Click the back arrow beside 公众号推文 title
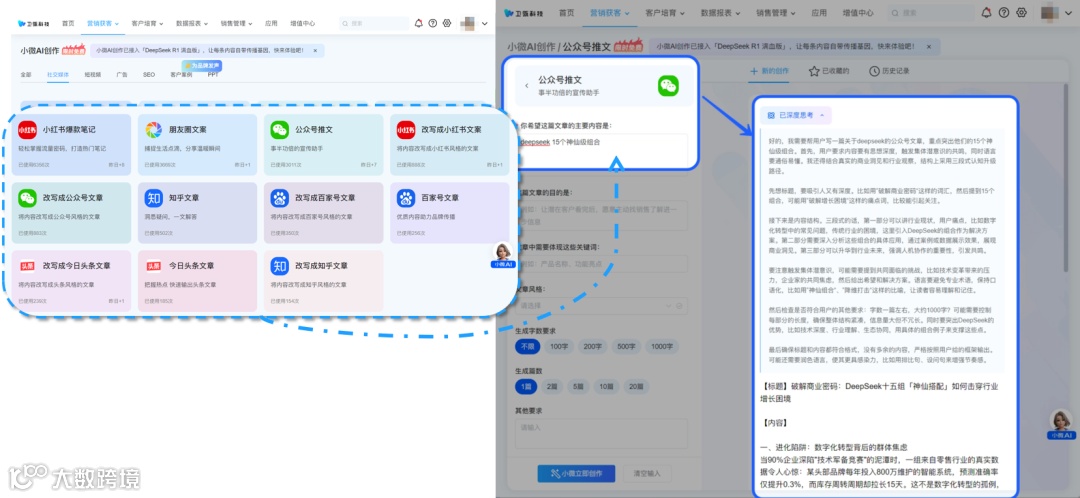 click(527, 85)
